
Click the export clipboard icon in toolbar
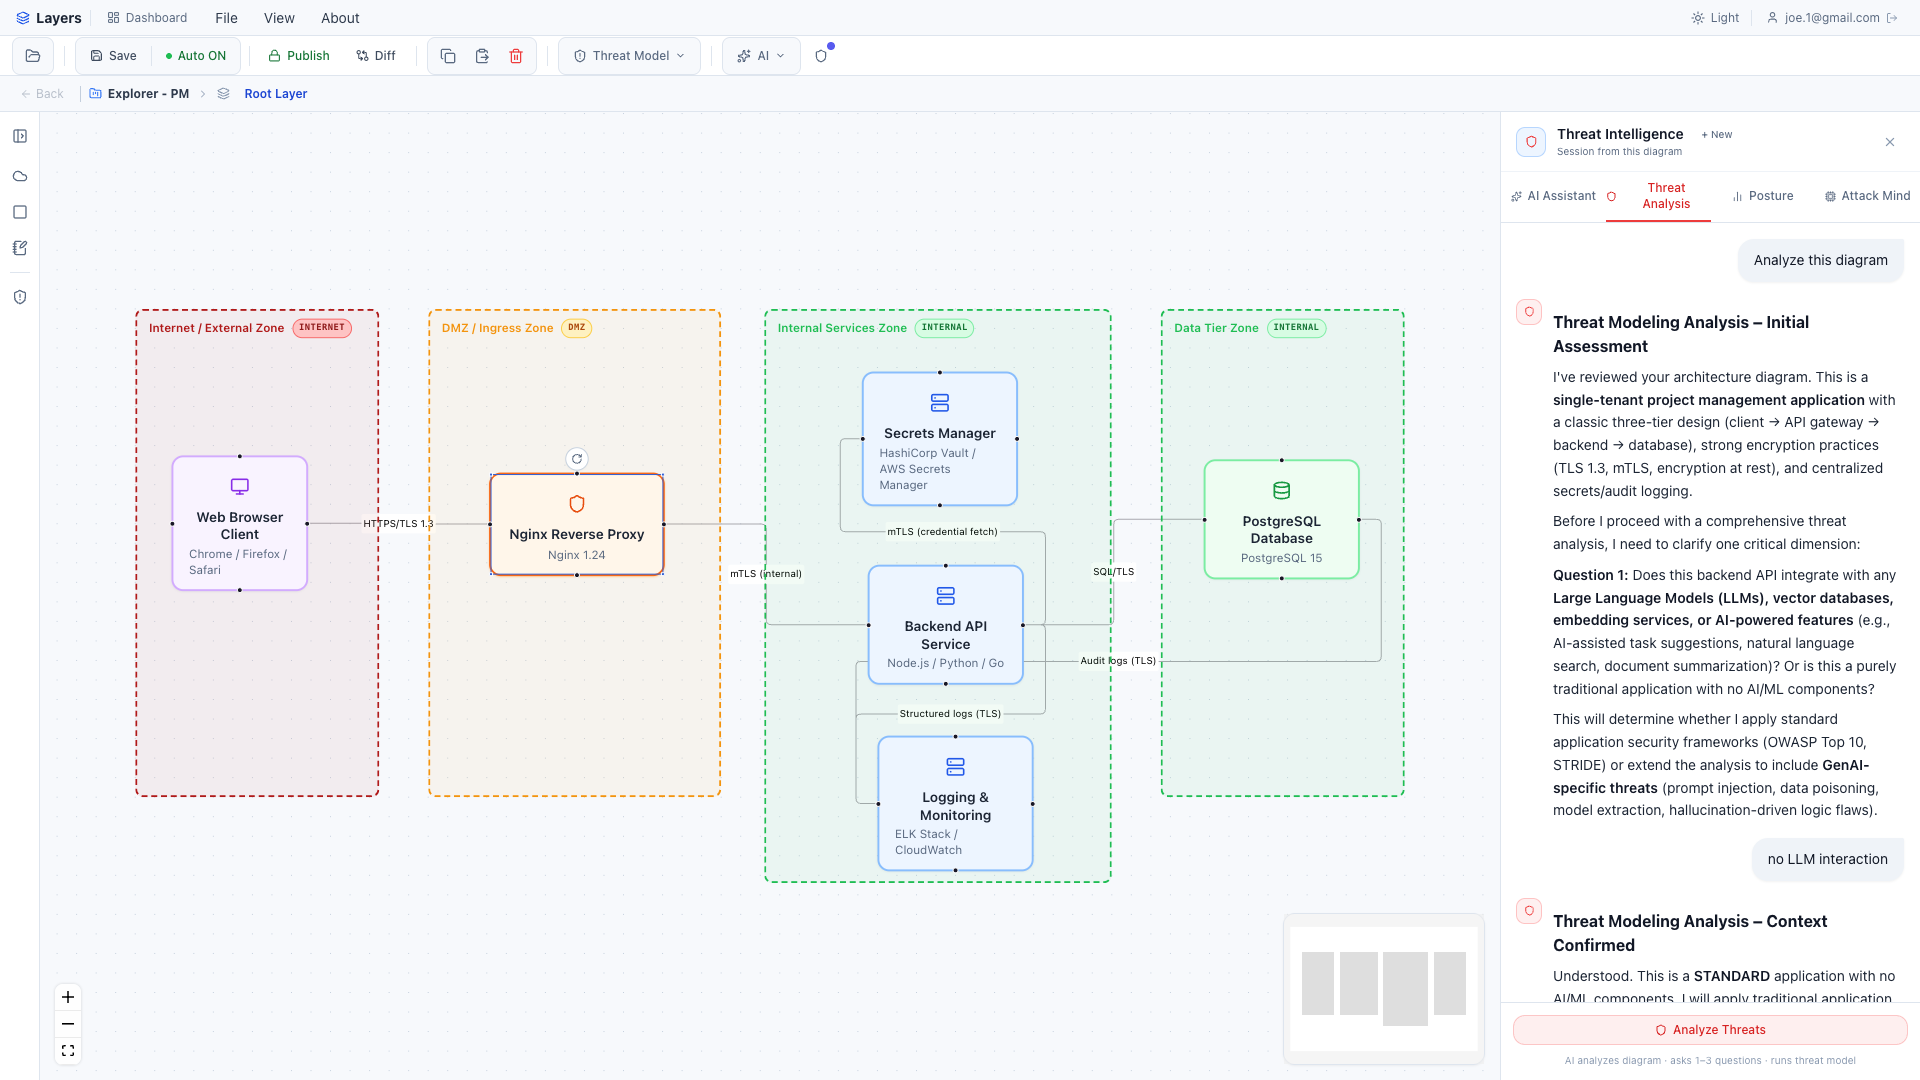[482, 56]
